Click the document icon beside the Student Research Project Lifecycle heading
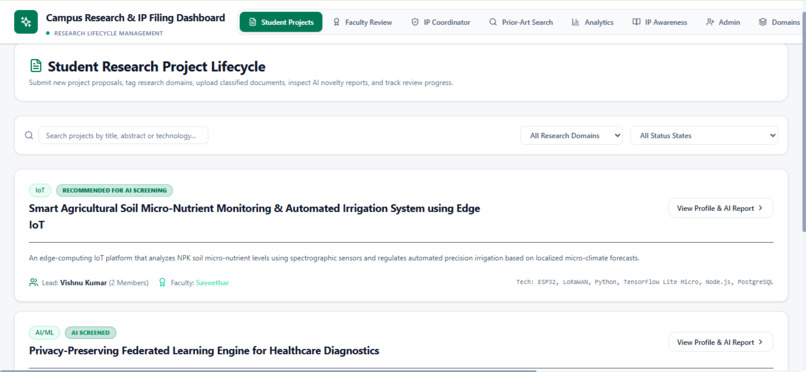The height and width of the screenshot is (372, 806). point(35,66)
